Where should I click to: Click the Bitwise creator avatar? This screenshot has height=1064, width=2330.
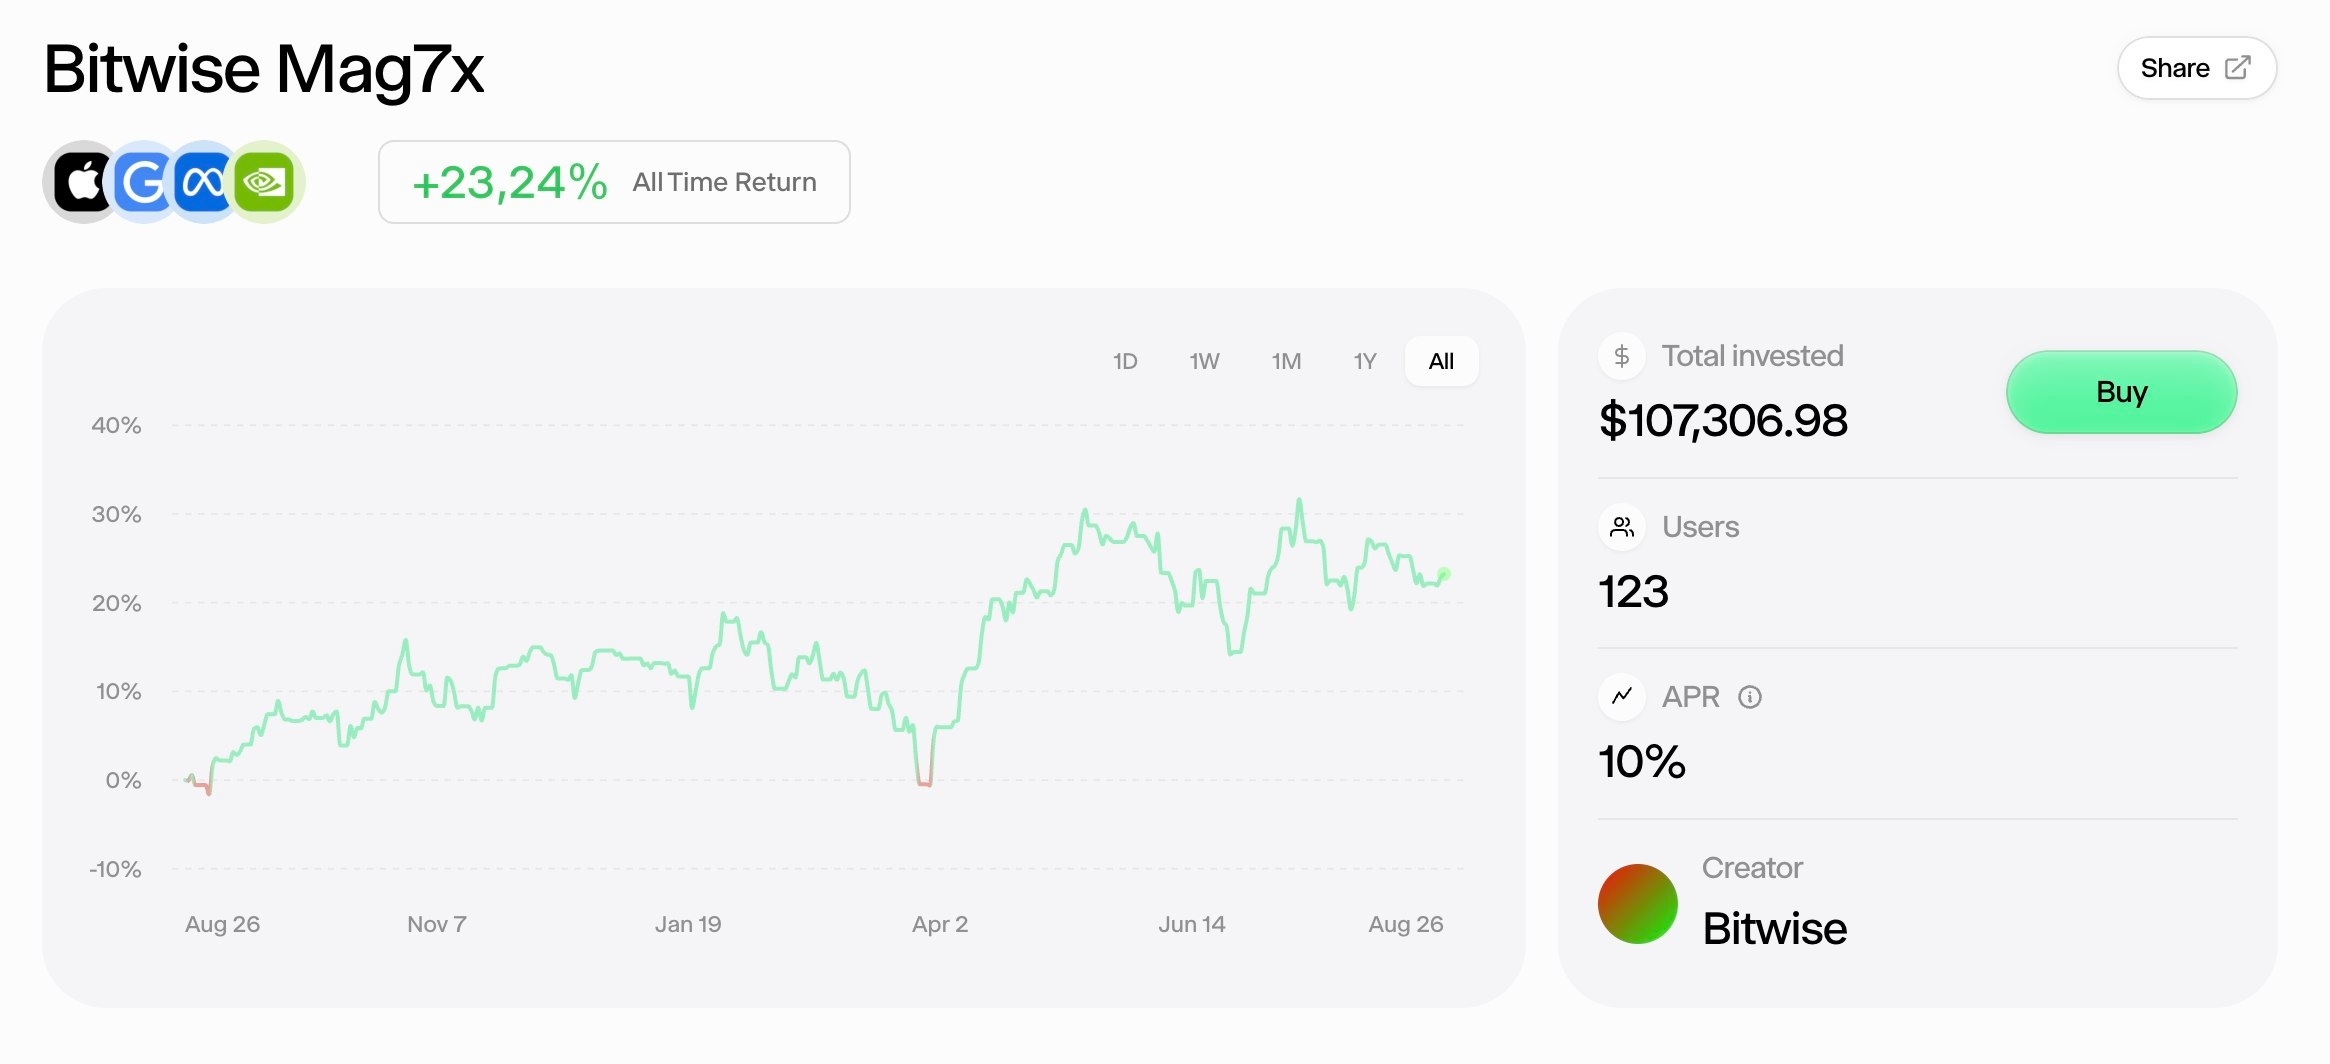coord(1638,904)
